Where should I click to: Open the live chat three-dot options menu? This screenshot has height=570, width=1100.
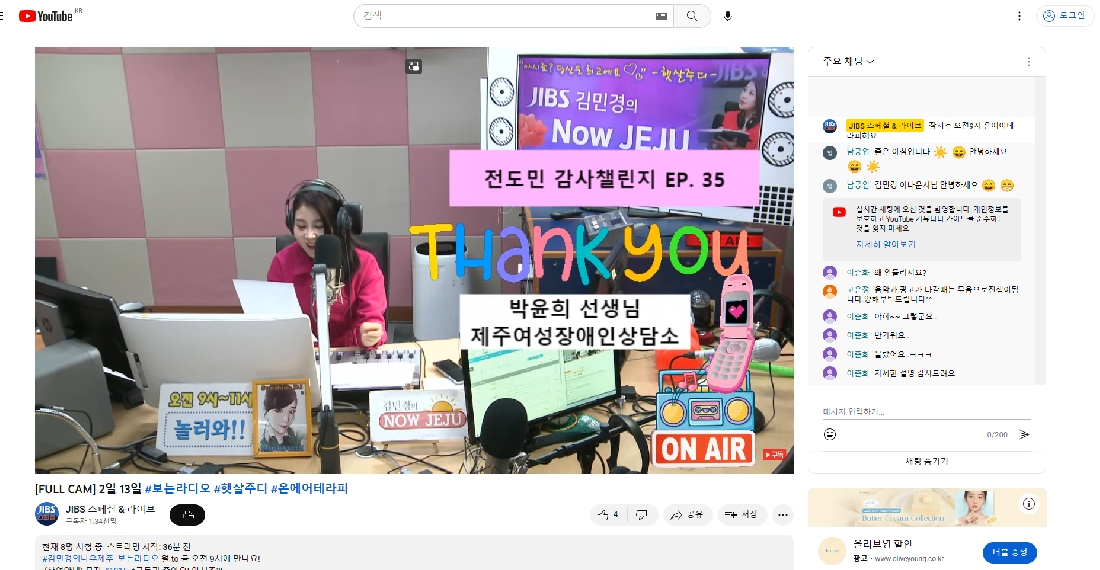[x=1028, y=62]
